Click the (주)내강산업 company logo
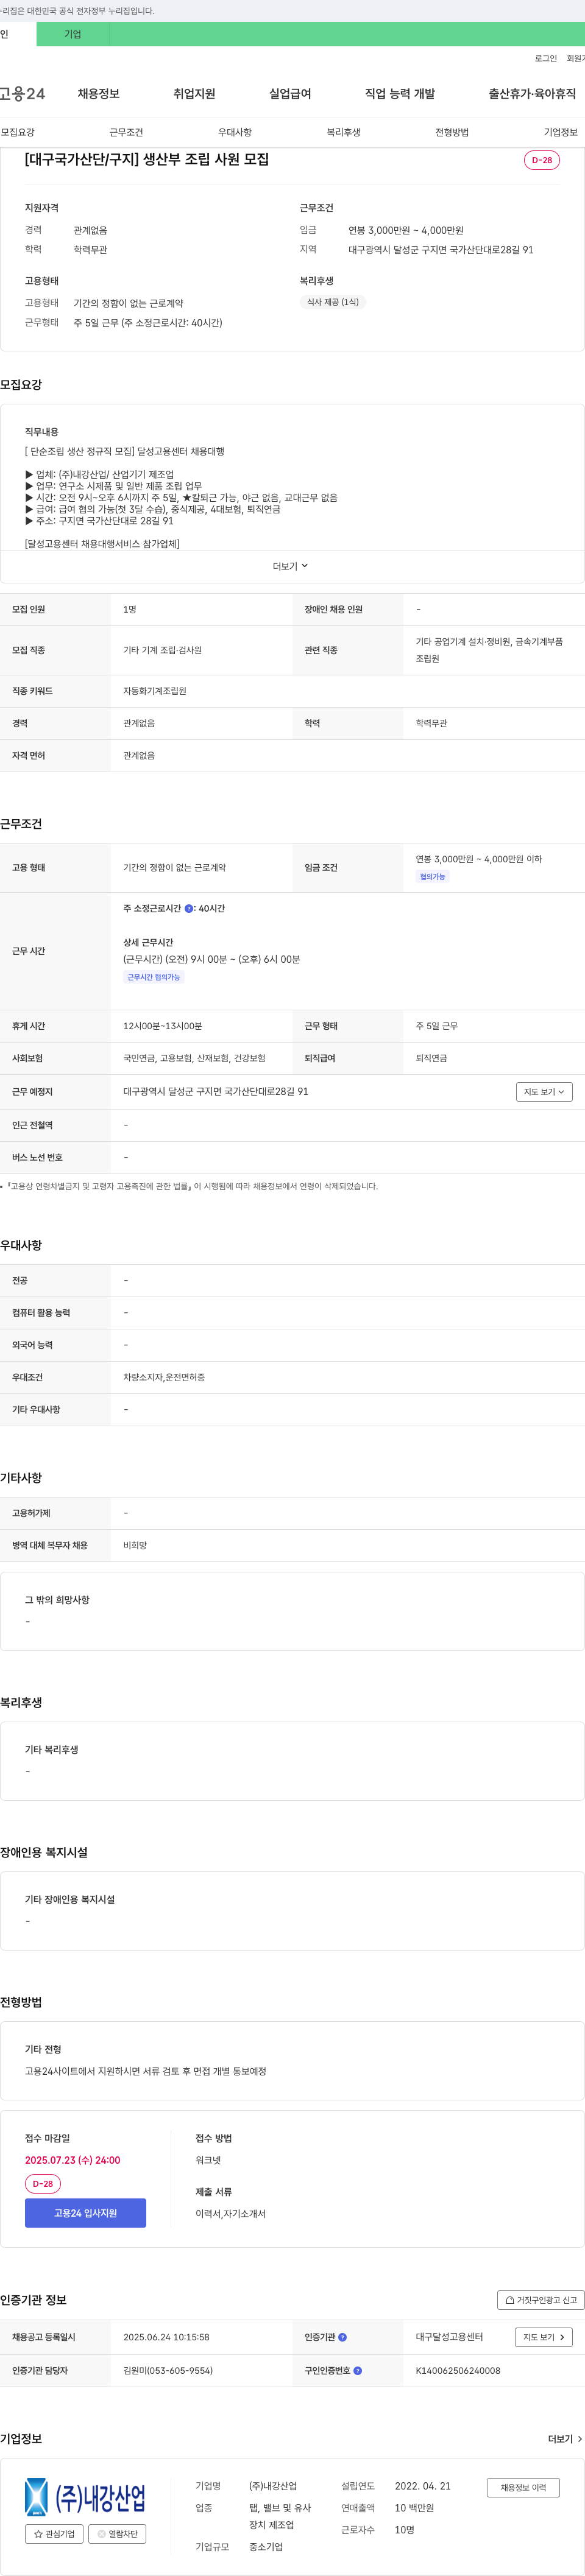 coord(86,2496)
